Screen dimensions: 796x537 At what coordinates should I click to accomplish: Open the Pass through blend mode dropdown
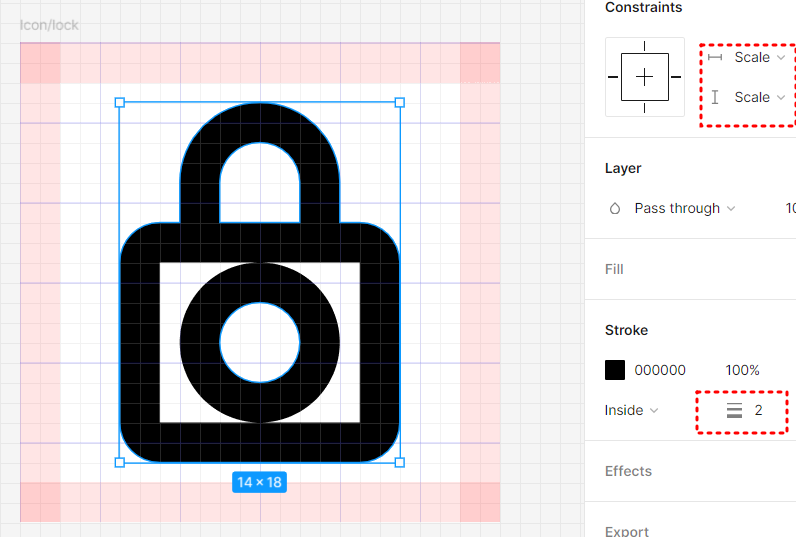pos(684,208)
